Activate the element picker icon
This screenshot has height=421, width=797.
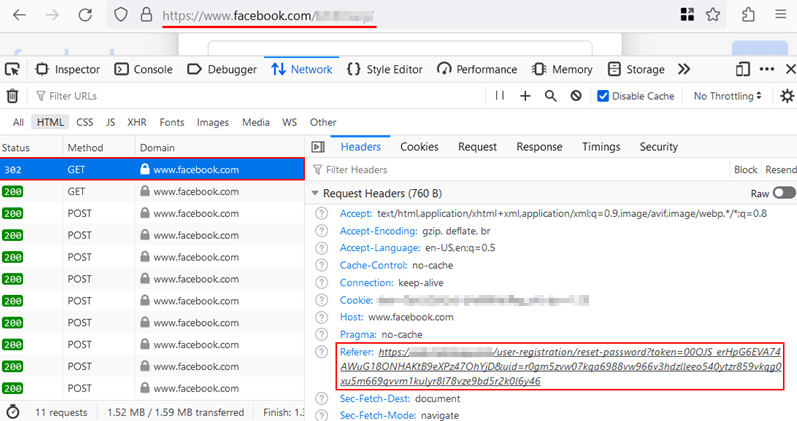(12, 69)
